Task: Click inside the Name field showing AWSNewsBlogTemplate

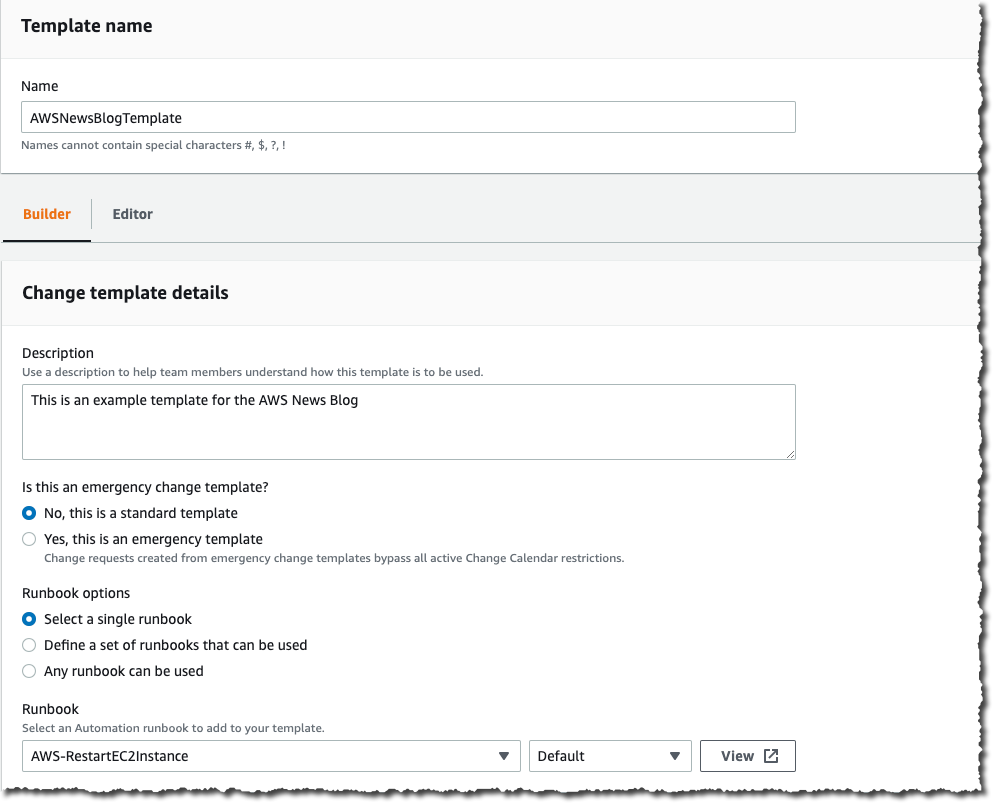Action: (x=408, y=117)
